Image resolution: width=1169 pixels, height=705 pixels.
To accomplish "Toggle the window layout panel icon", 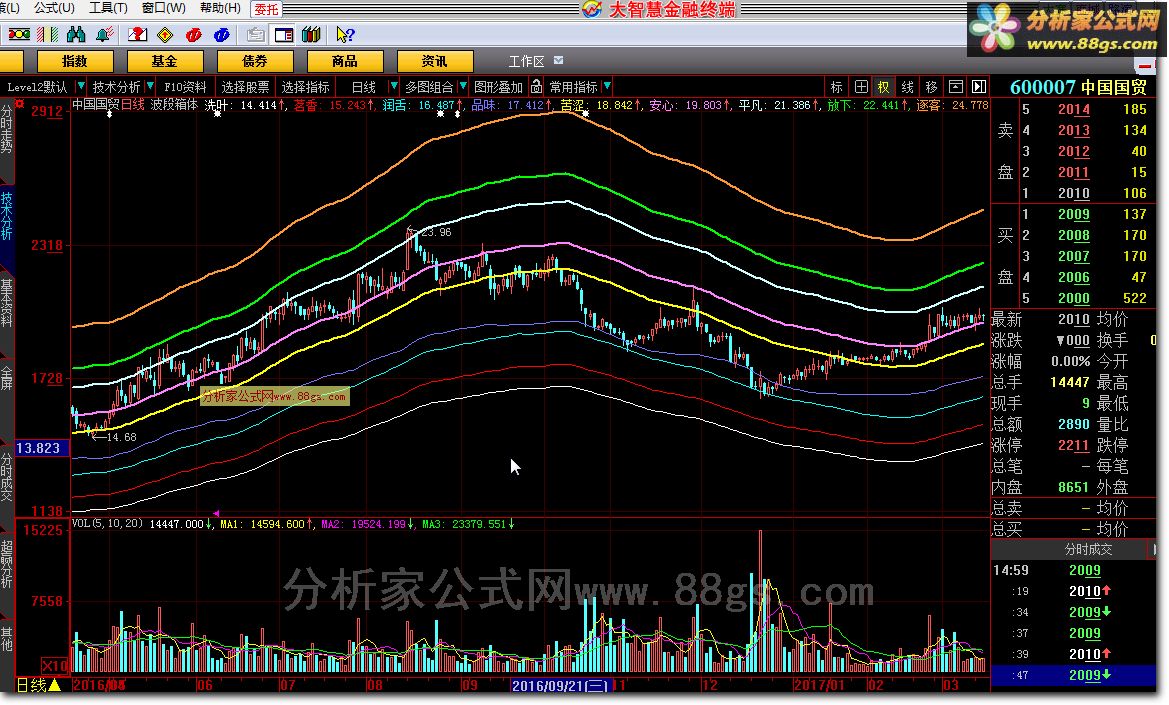I will [x=283, y=34].
